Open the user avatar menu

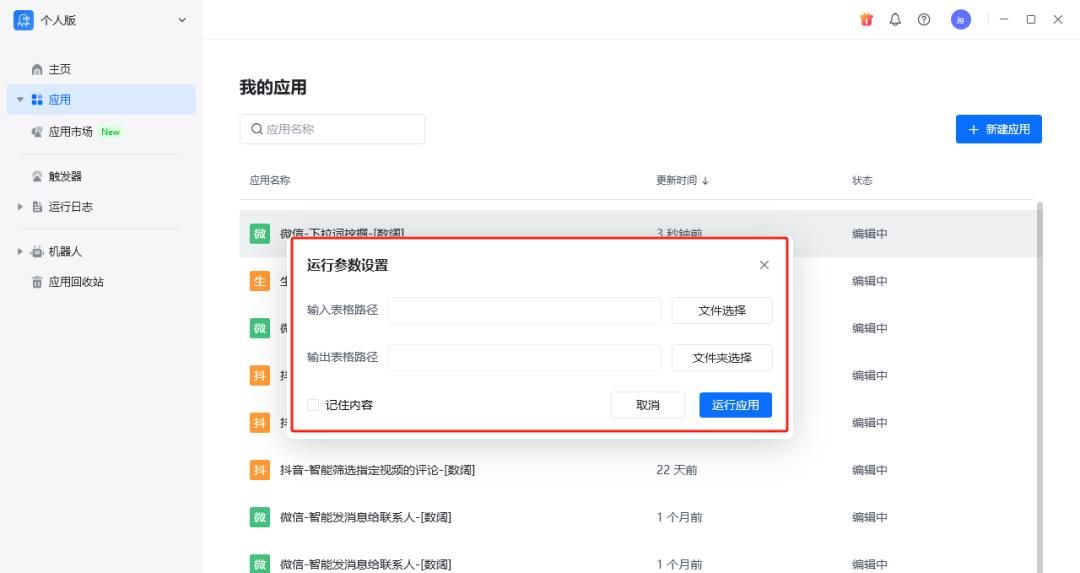961,20
